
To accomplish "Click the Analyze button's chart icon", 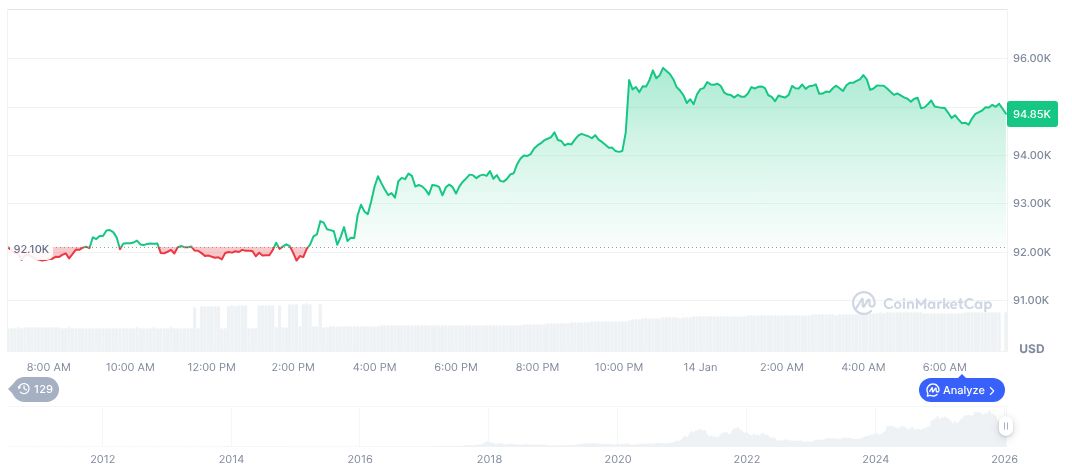I will [x=932, y=390].
